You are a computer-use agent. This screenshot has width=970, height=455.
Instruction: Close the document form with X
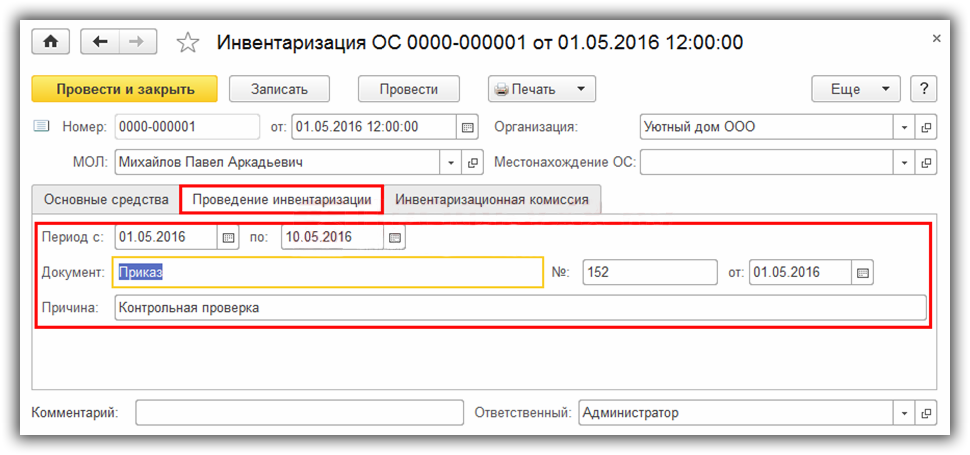(x=936, y=39)
